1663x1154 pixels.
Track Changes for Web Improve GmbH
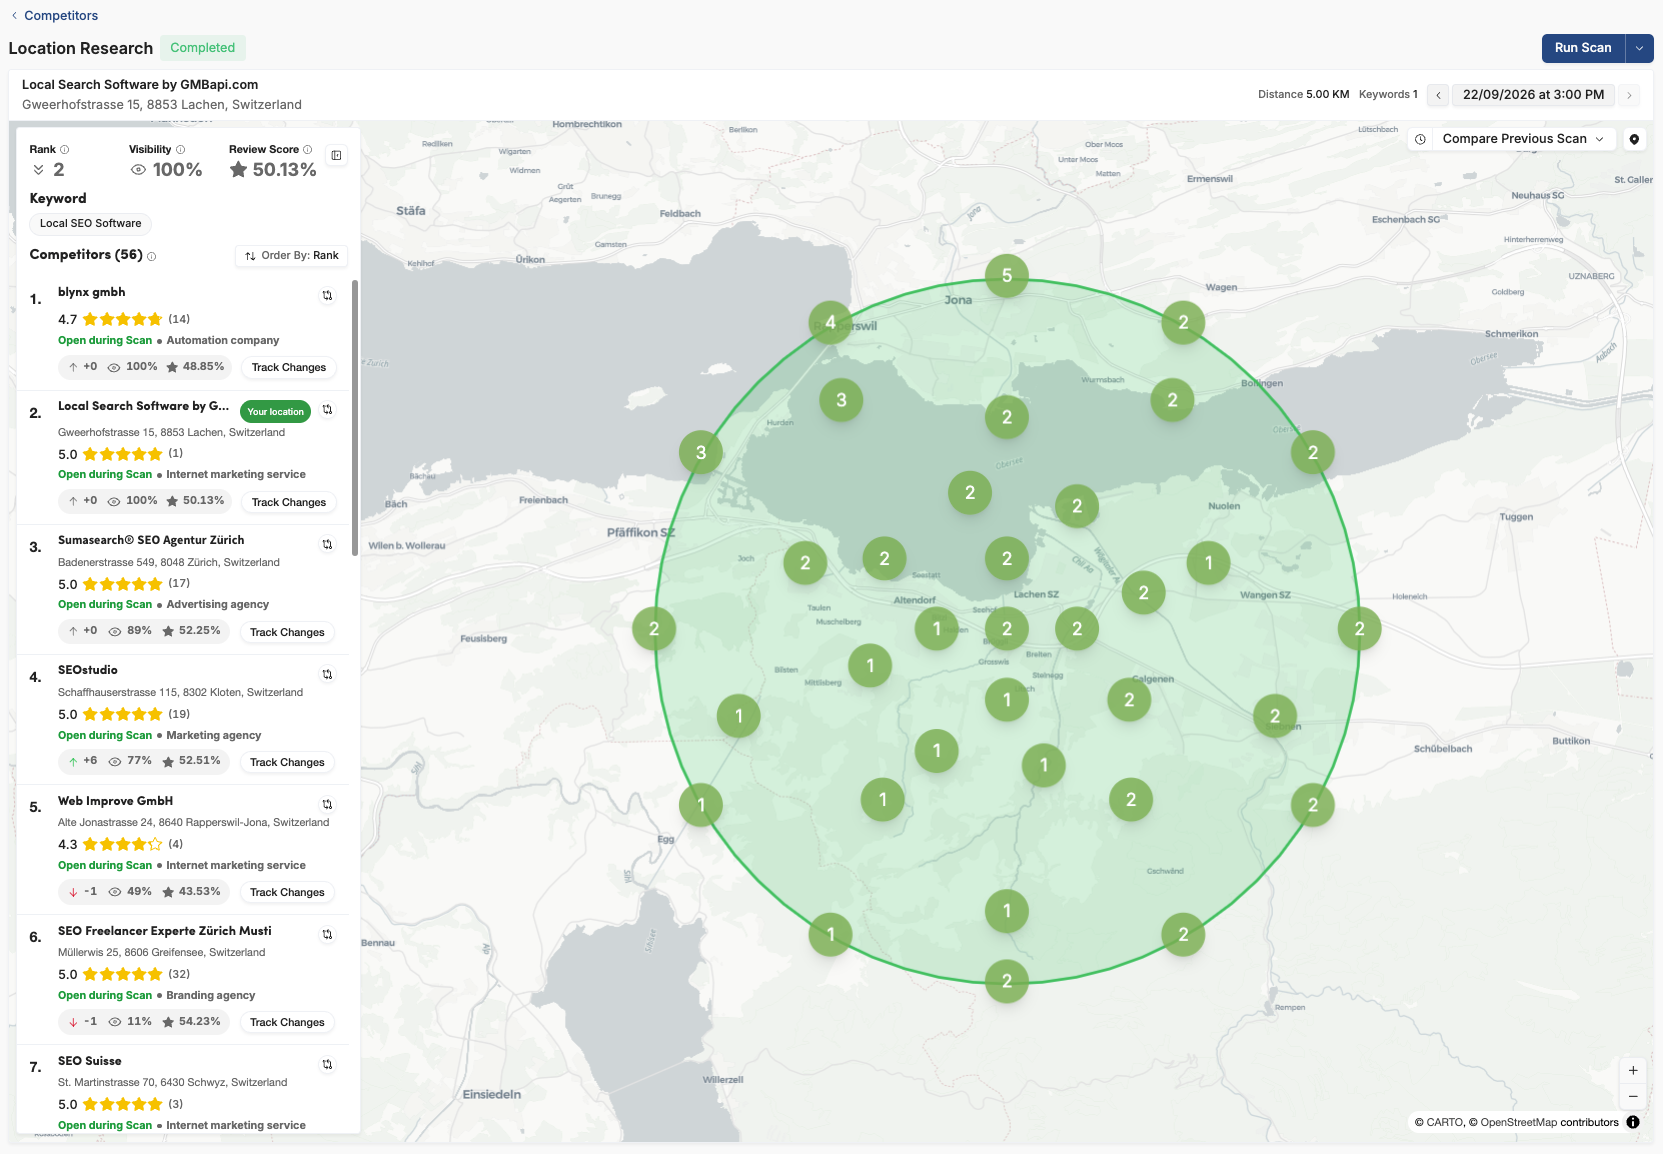click(288, 892)
